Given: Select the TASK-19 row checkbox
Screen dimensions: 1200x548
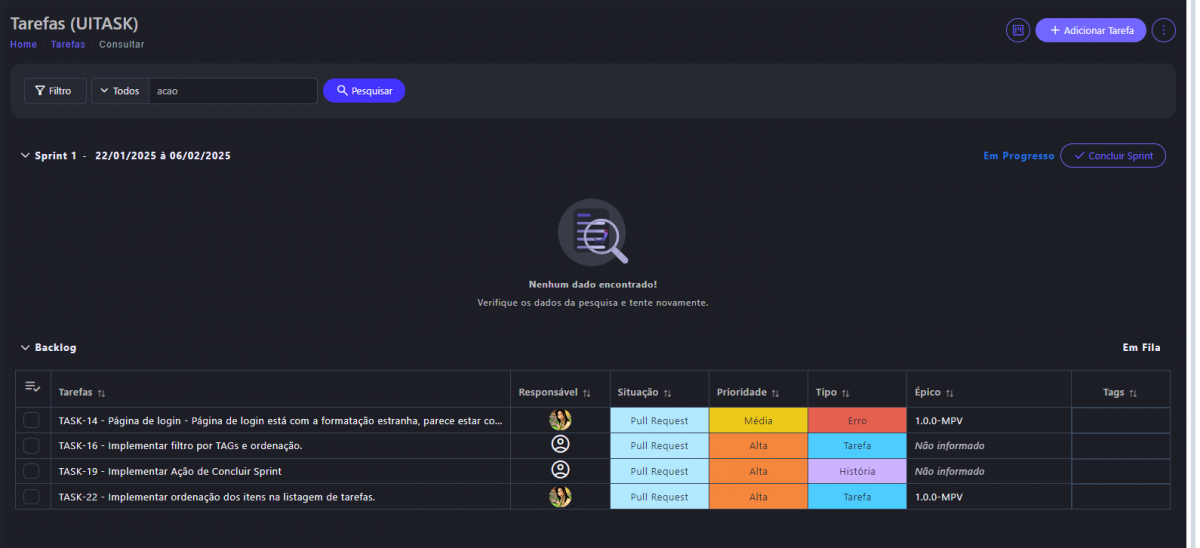Looking at the screenshot, I should click(32, 471).
